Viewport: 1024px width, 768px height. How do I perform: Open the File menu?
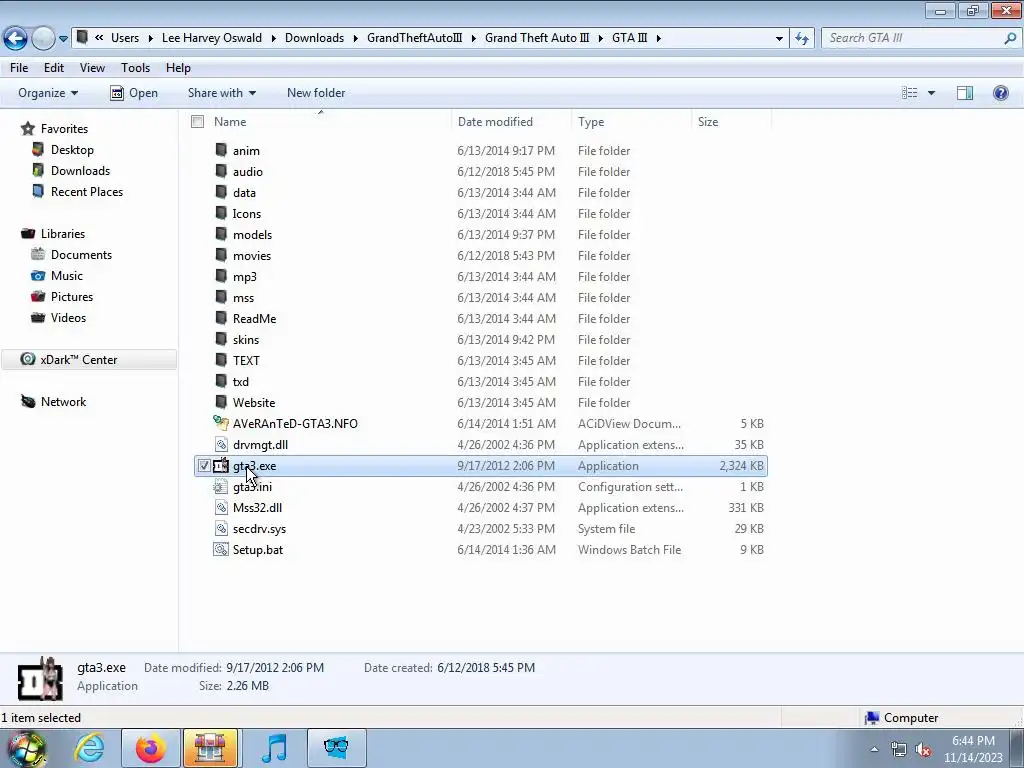tap(19, 68)
